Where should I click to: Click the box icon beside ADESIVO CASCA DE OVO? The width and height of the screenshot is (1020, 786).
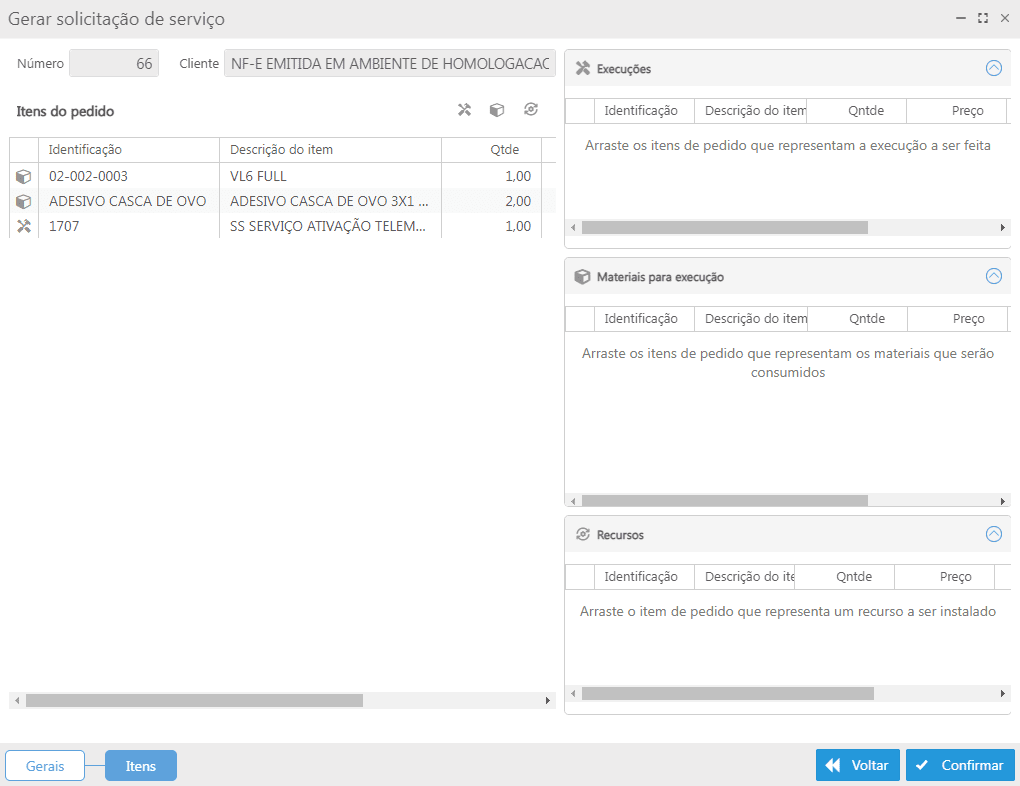tap(24, 202)
